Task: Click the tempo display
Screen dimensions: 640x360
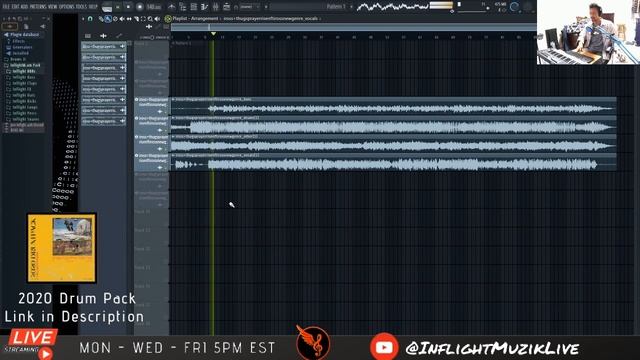Action: 154,7
